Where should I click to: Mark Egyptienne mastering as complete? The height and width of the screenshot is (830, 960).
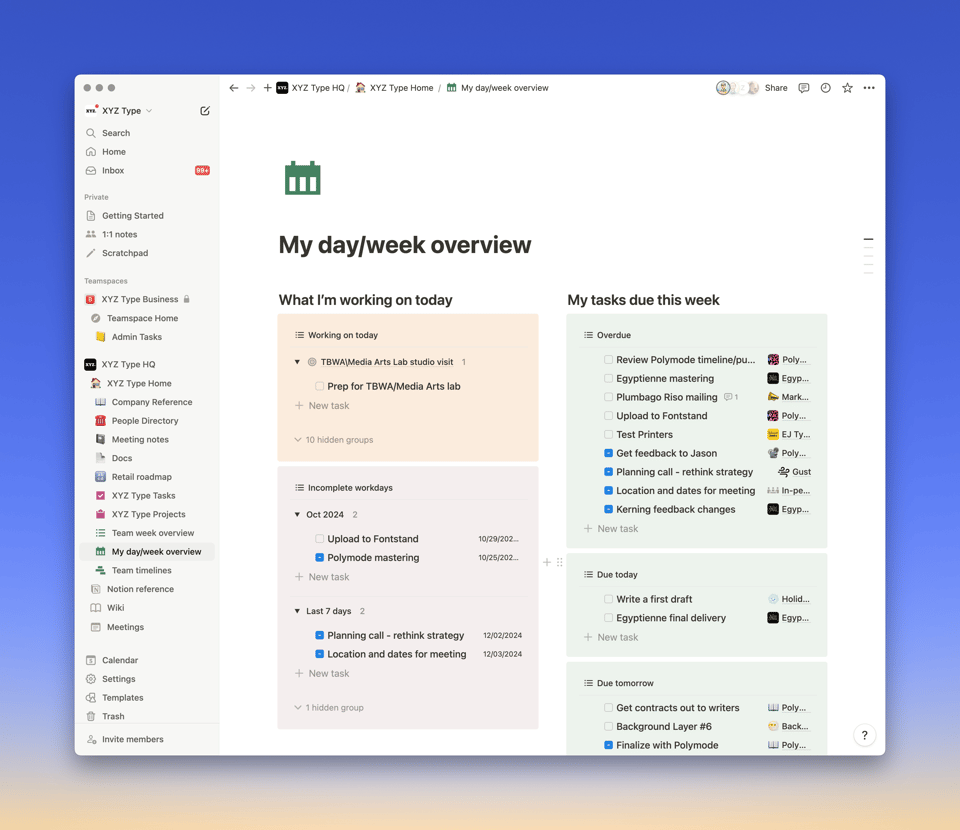pos(607,378)
